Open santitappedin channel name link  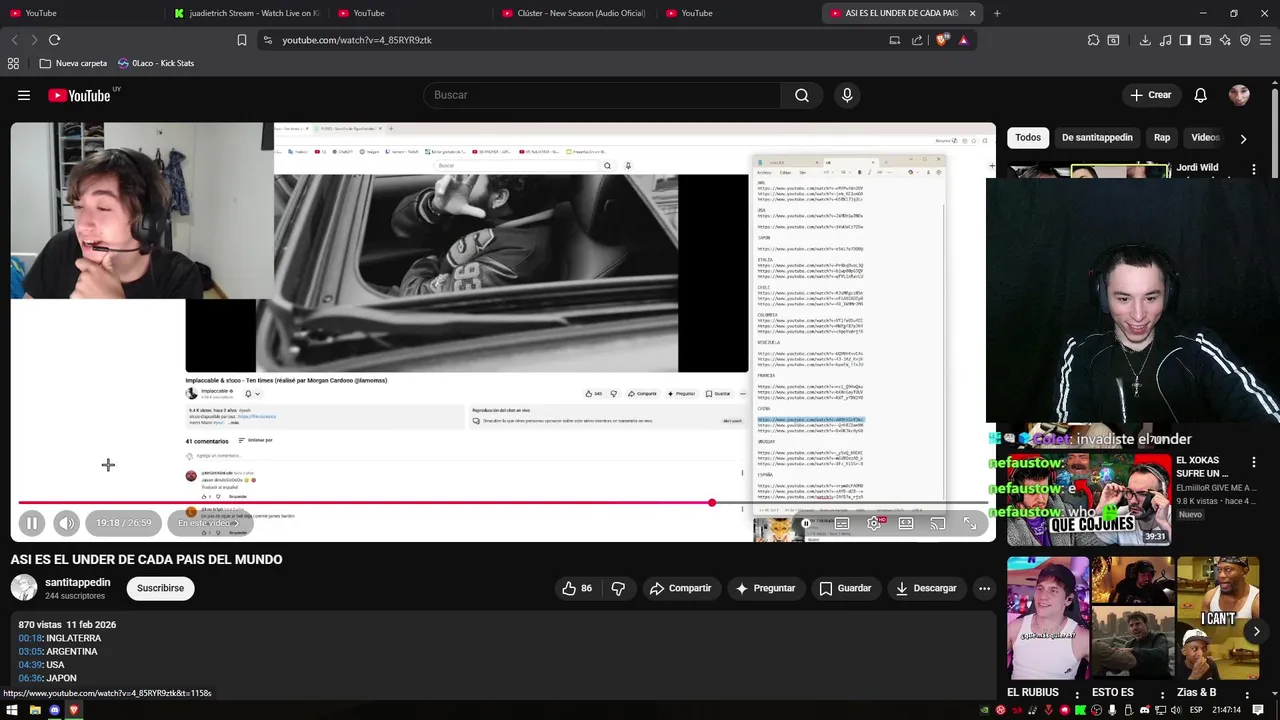[x=78, y=582]
